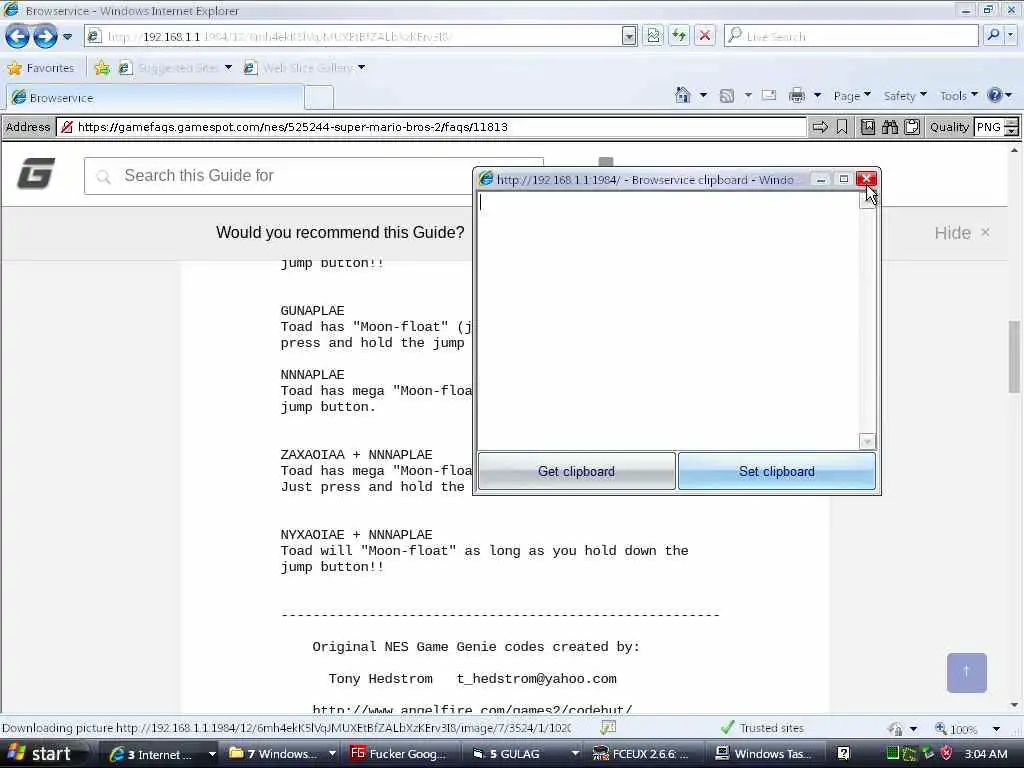
Task: Click the NYXAOIAE + NNNAPLAE code text
Action: [357, 535]
